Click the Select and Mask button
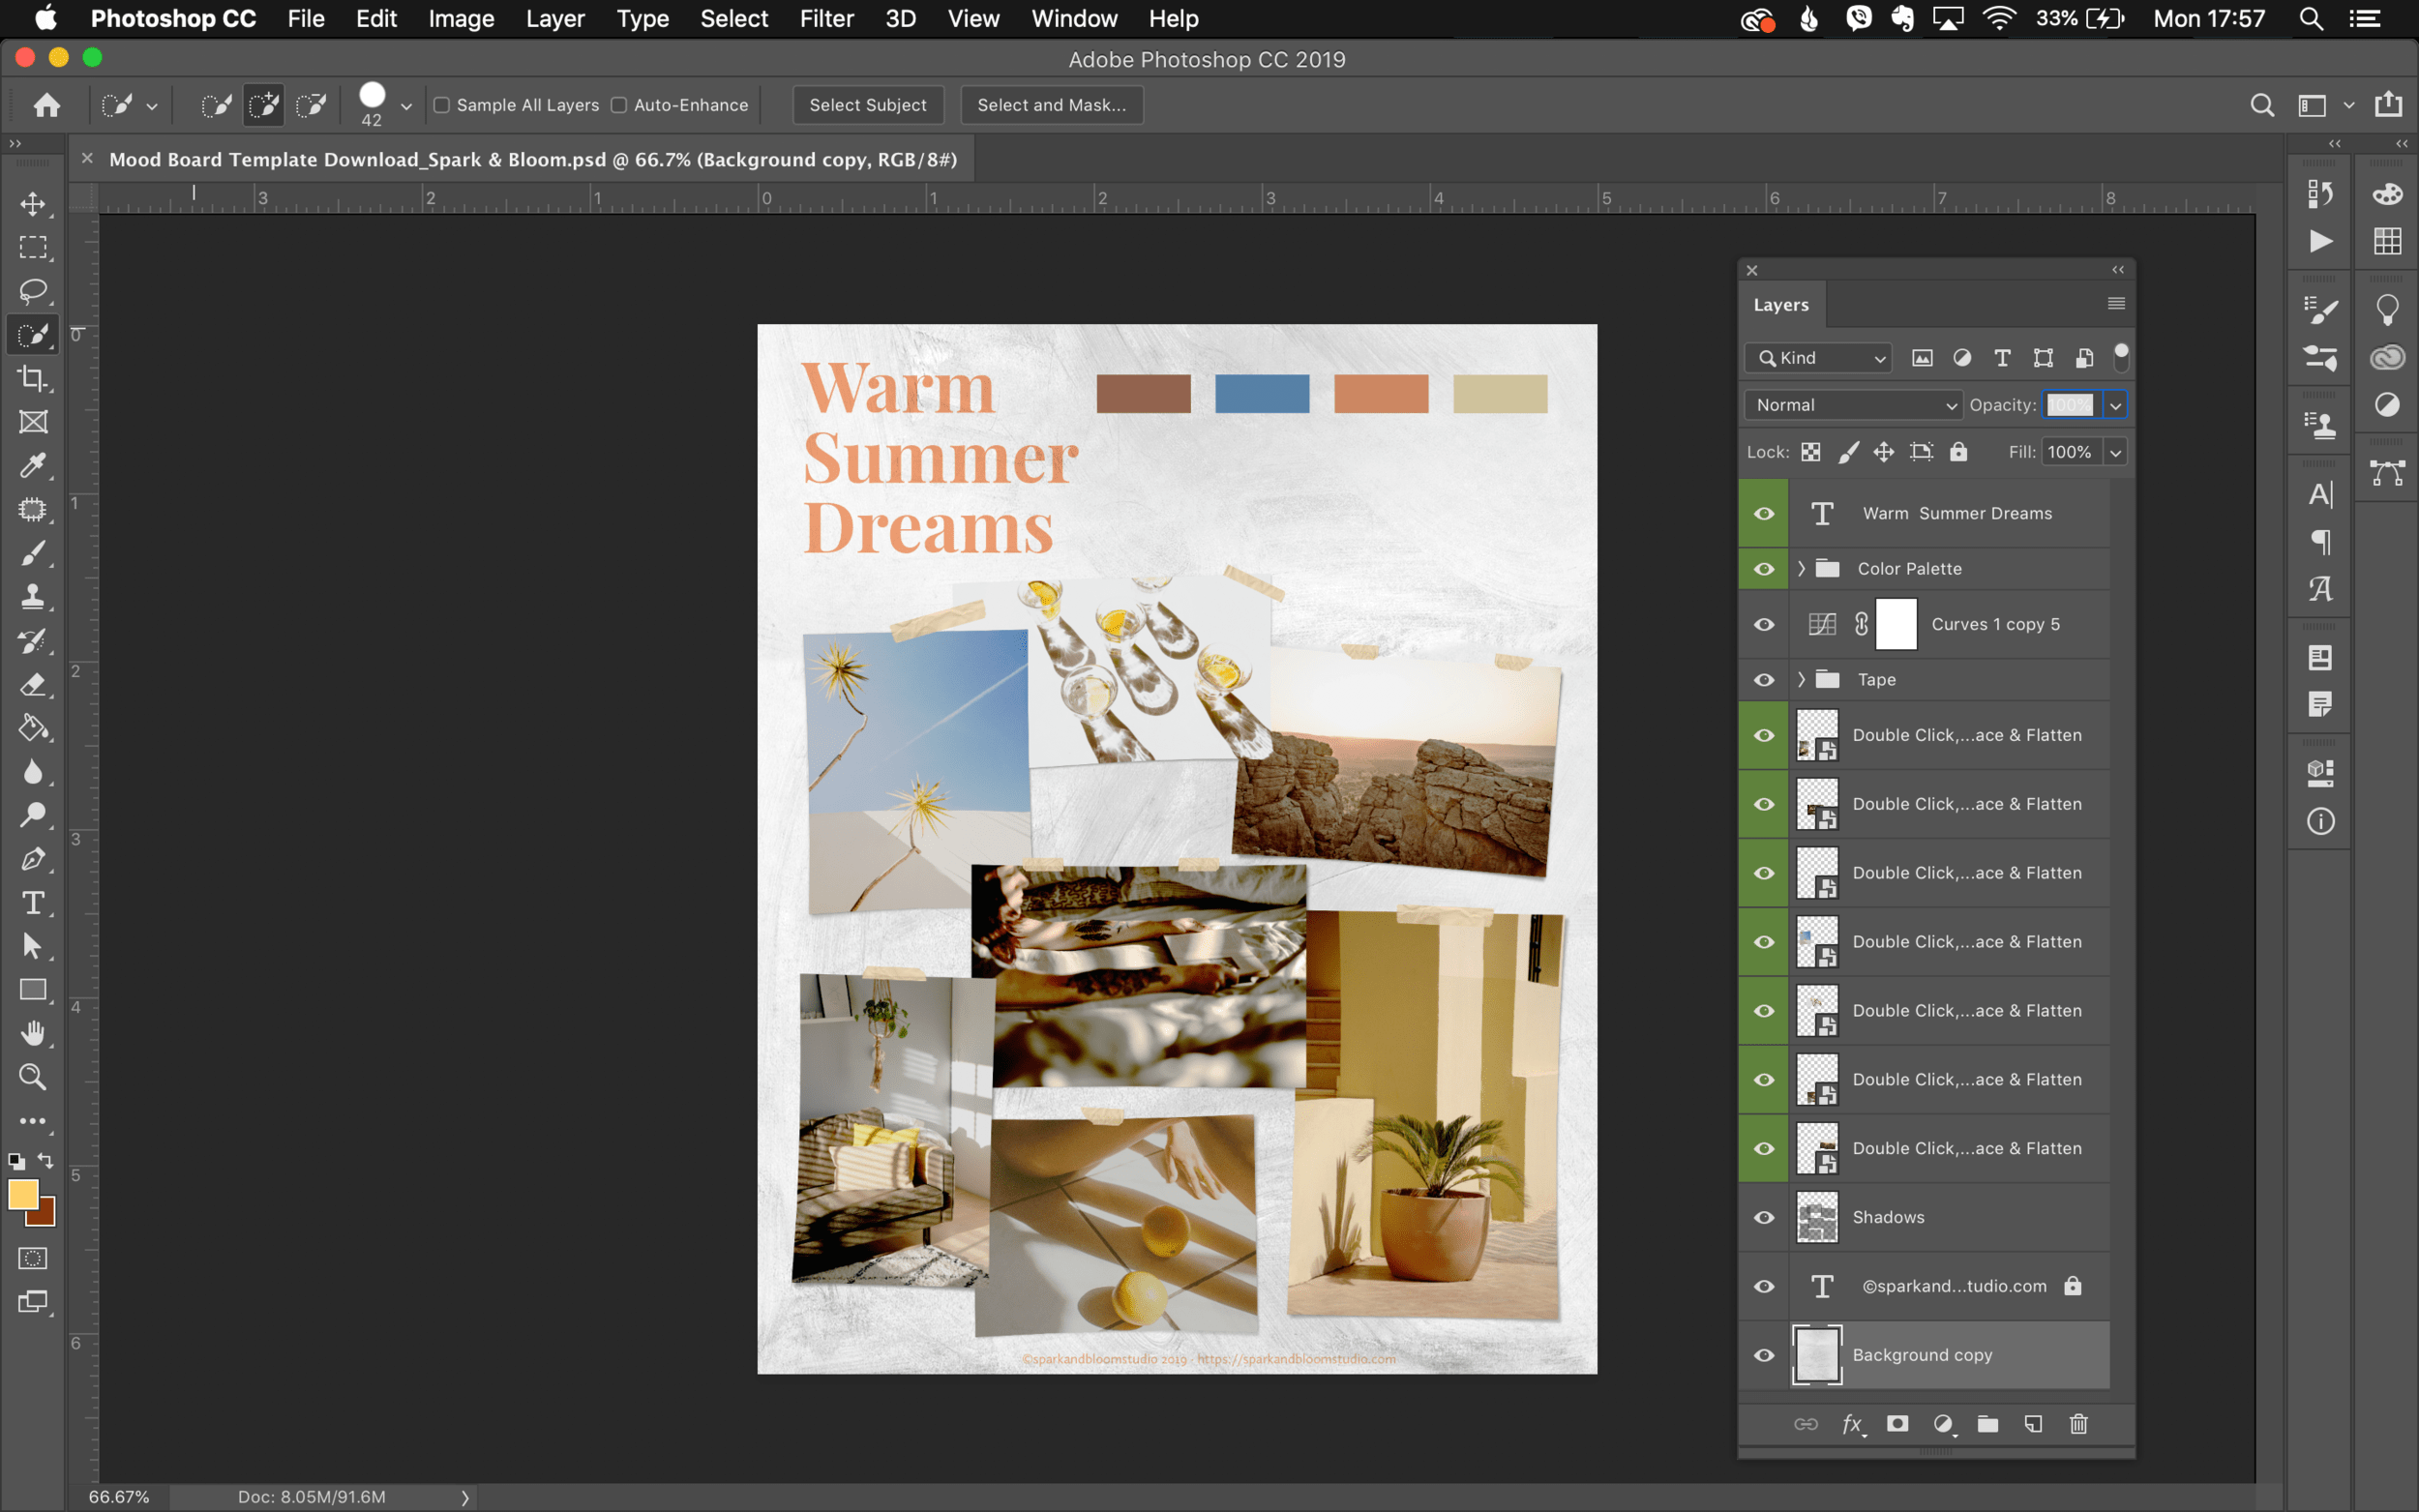Screen dimensions: 2419x1512 (1051, 104)
